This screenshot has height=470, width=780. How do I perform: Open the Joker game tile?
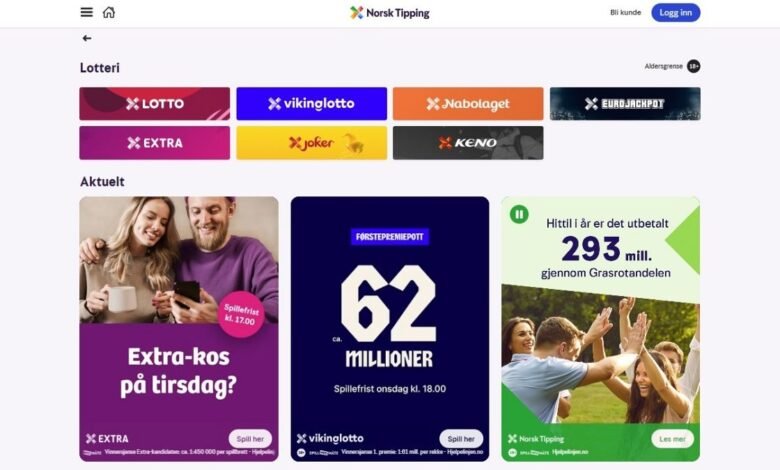click(x=311, y=143)
